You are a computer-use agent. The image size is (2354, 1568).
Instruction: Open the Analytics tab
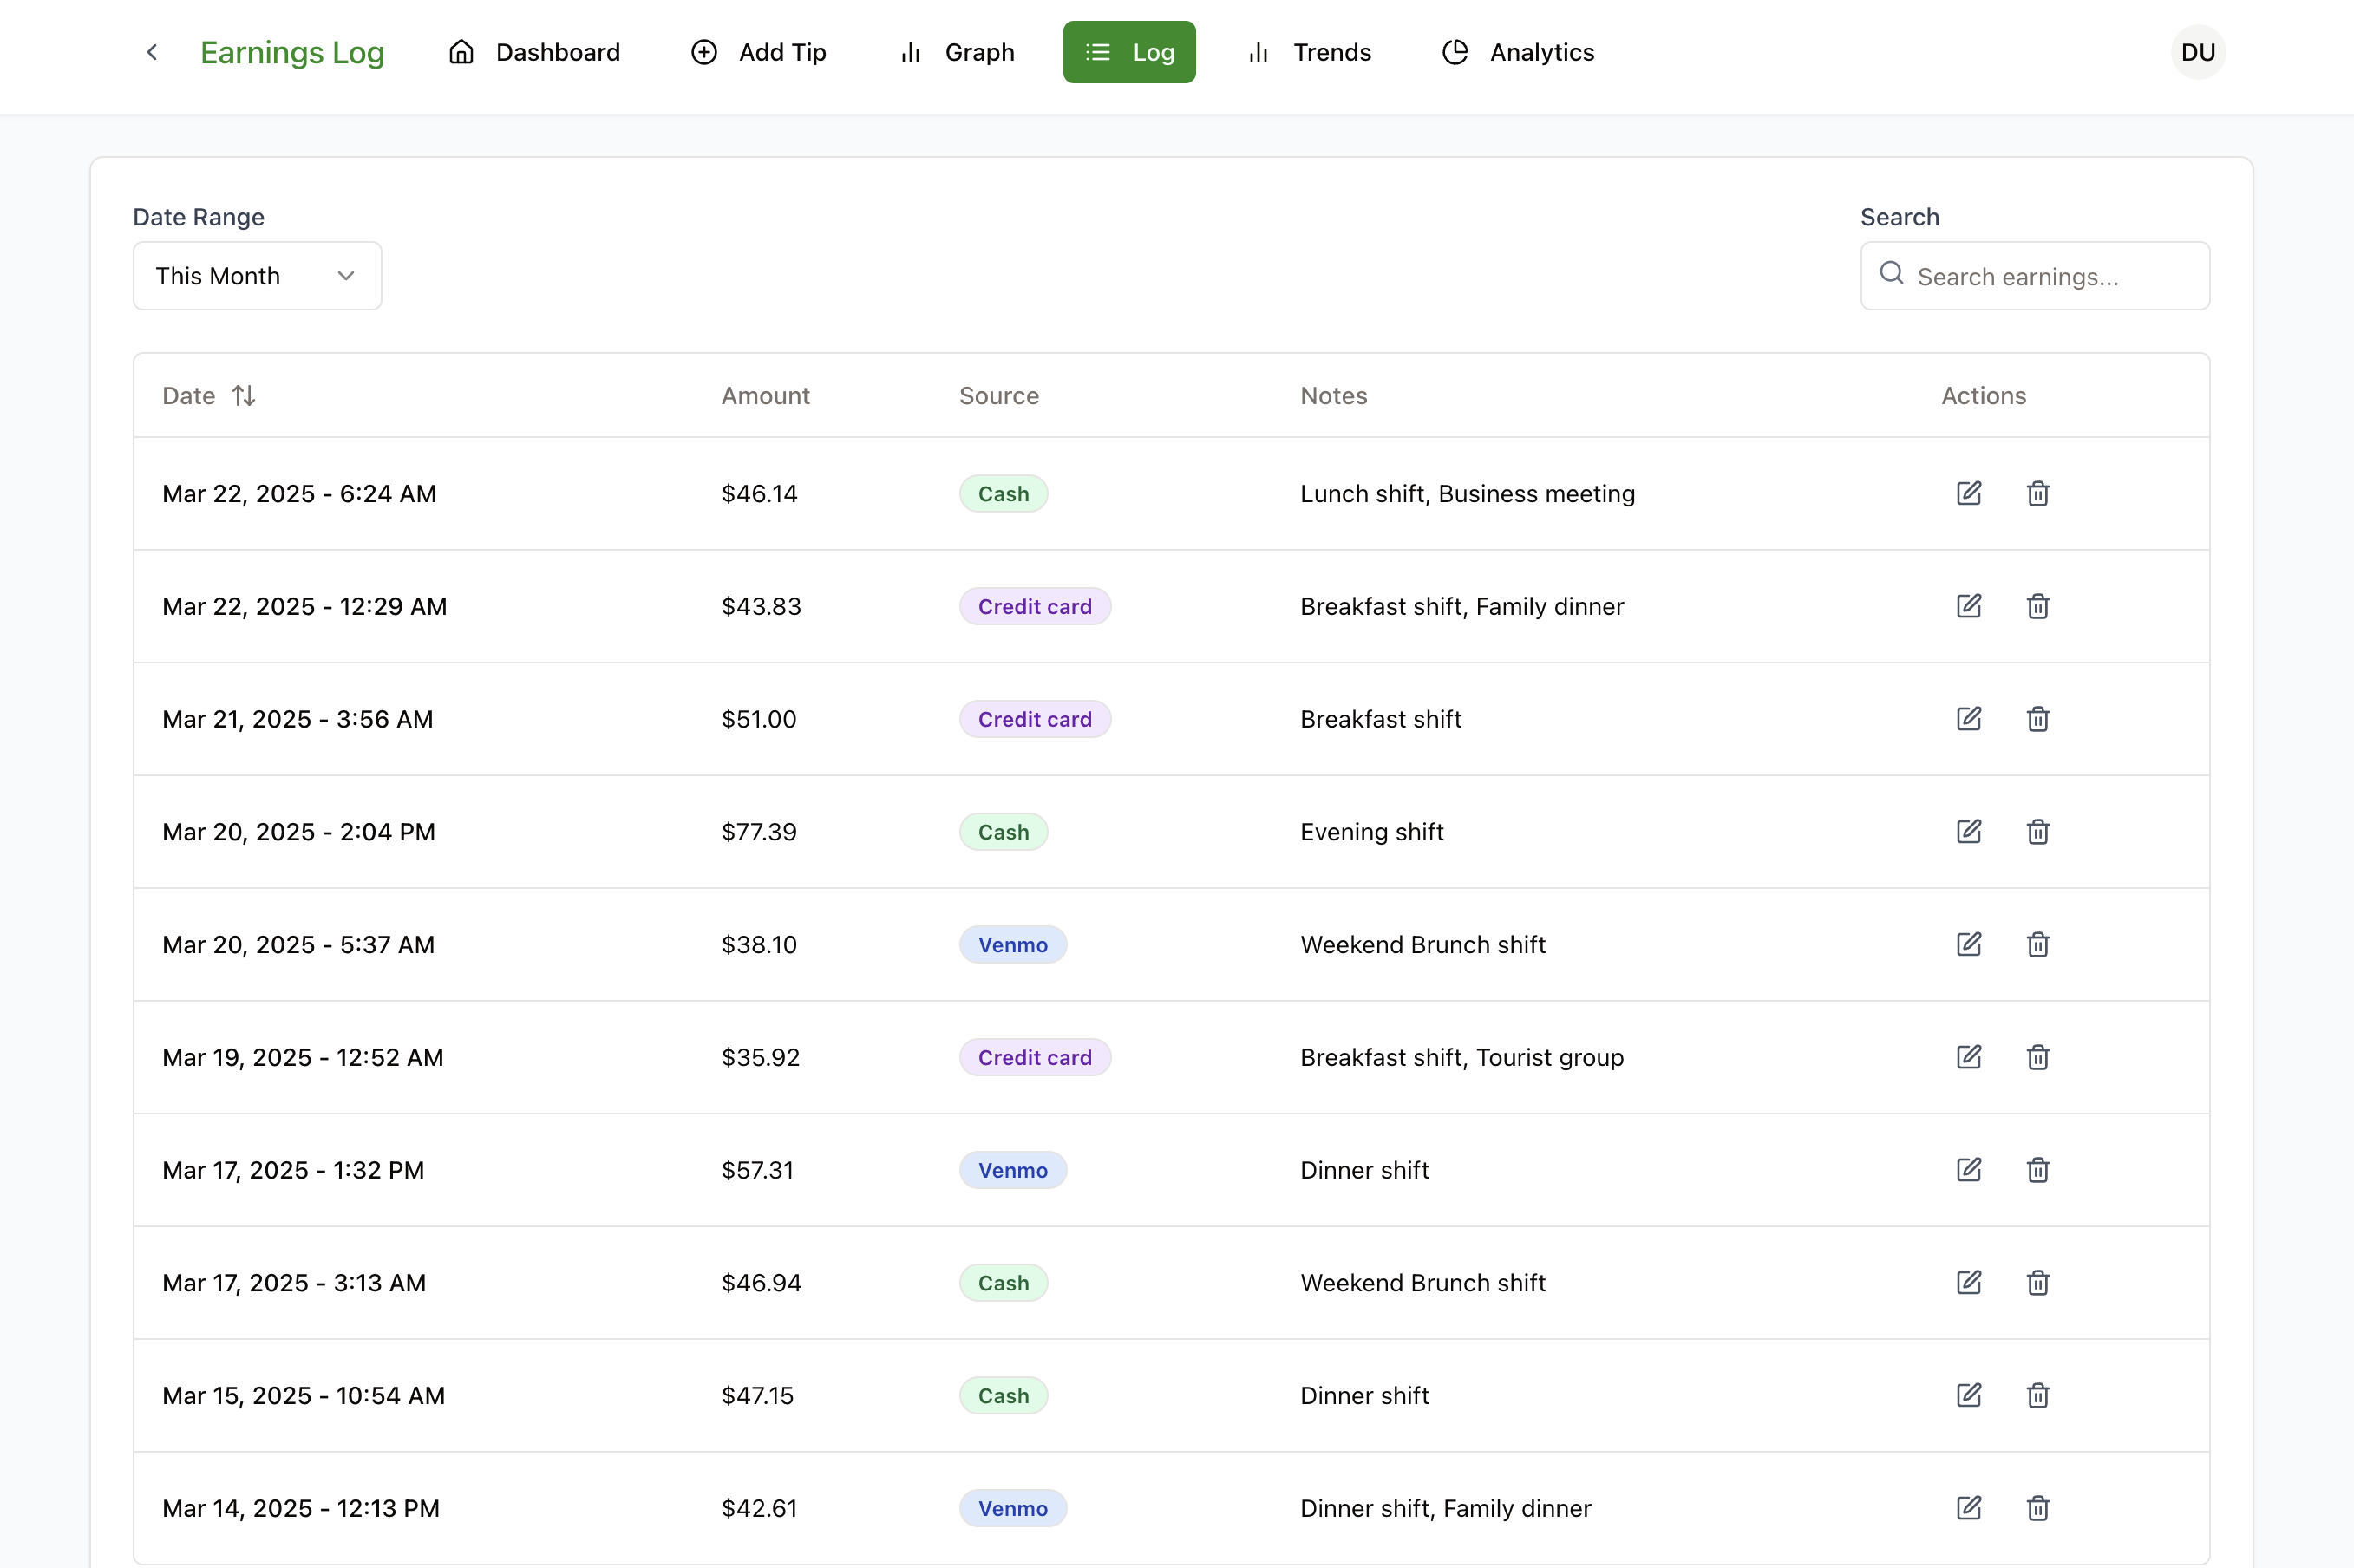1518,52
